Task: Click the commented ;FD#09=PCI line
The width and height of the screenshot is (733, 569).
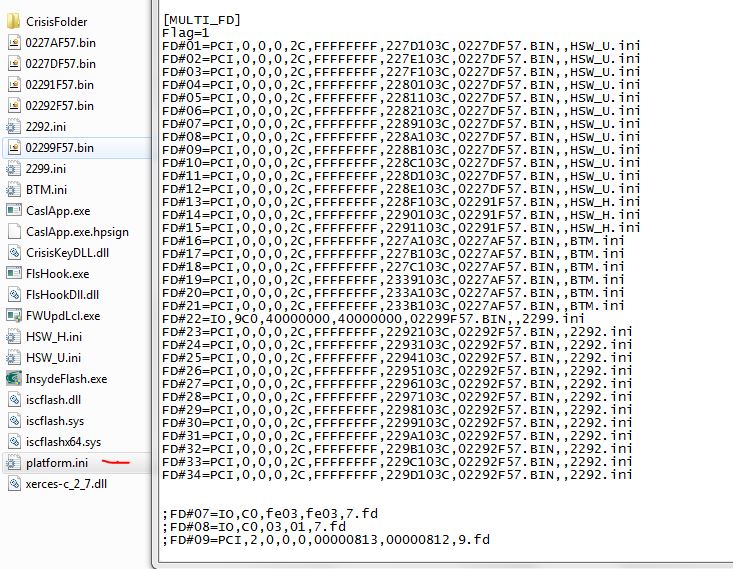Action: click(x=326, y=540)
